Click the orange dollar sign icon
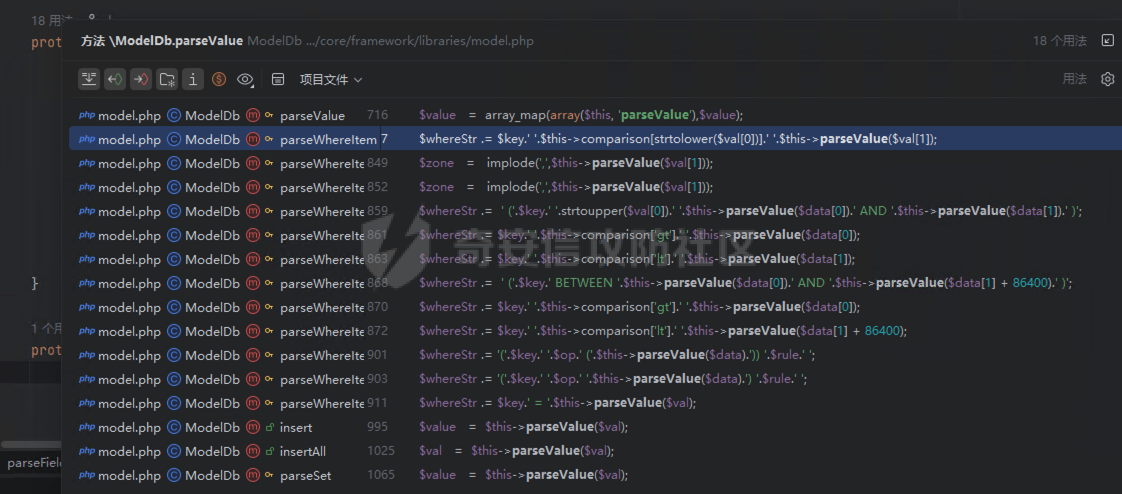Viewport: 1122px width, 494px height. coord(219,79)
